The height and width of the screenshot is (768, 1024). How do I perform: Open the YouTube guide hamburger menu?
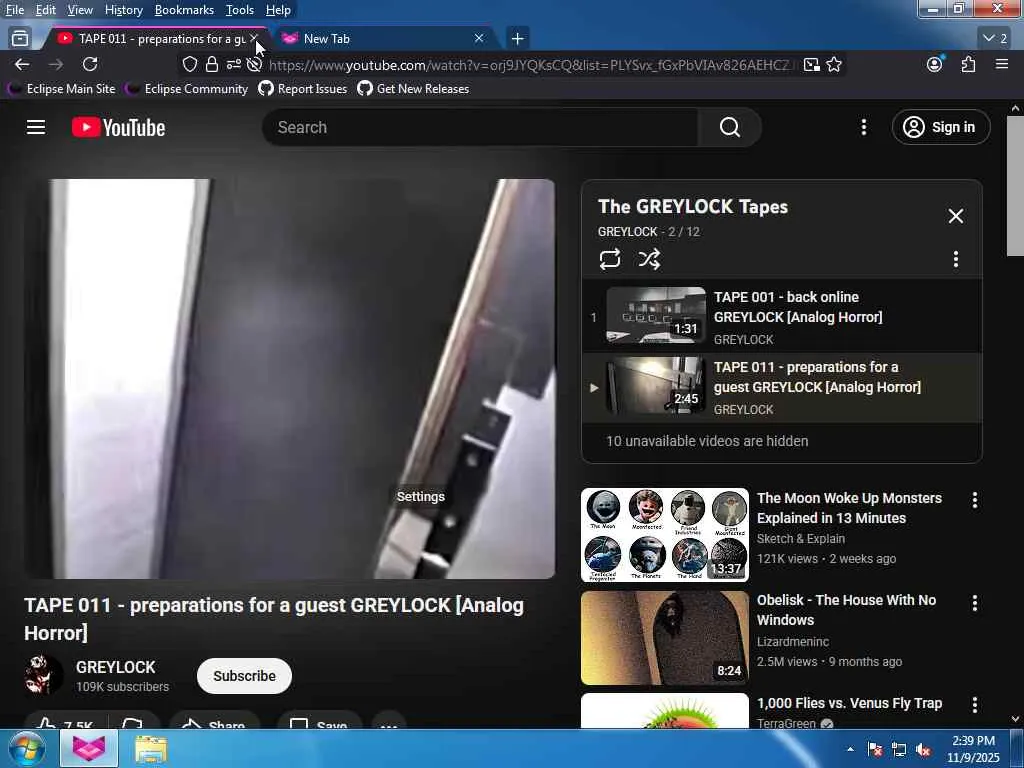coord(36,127)
